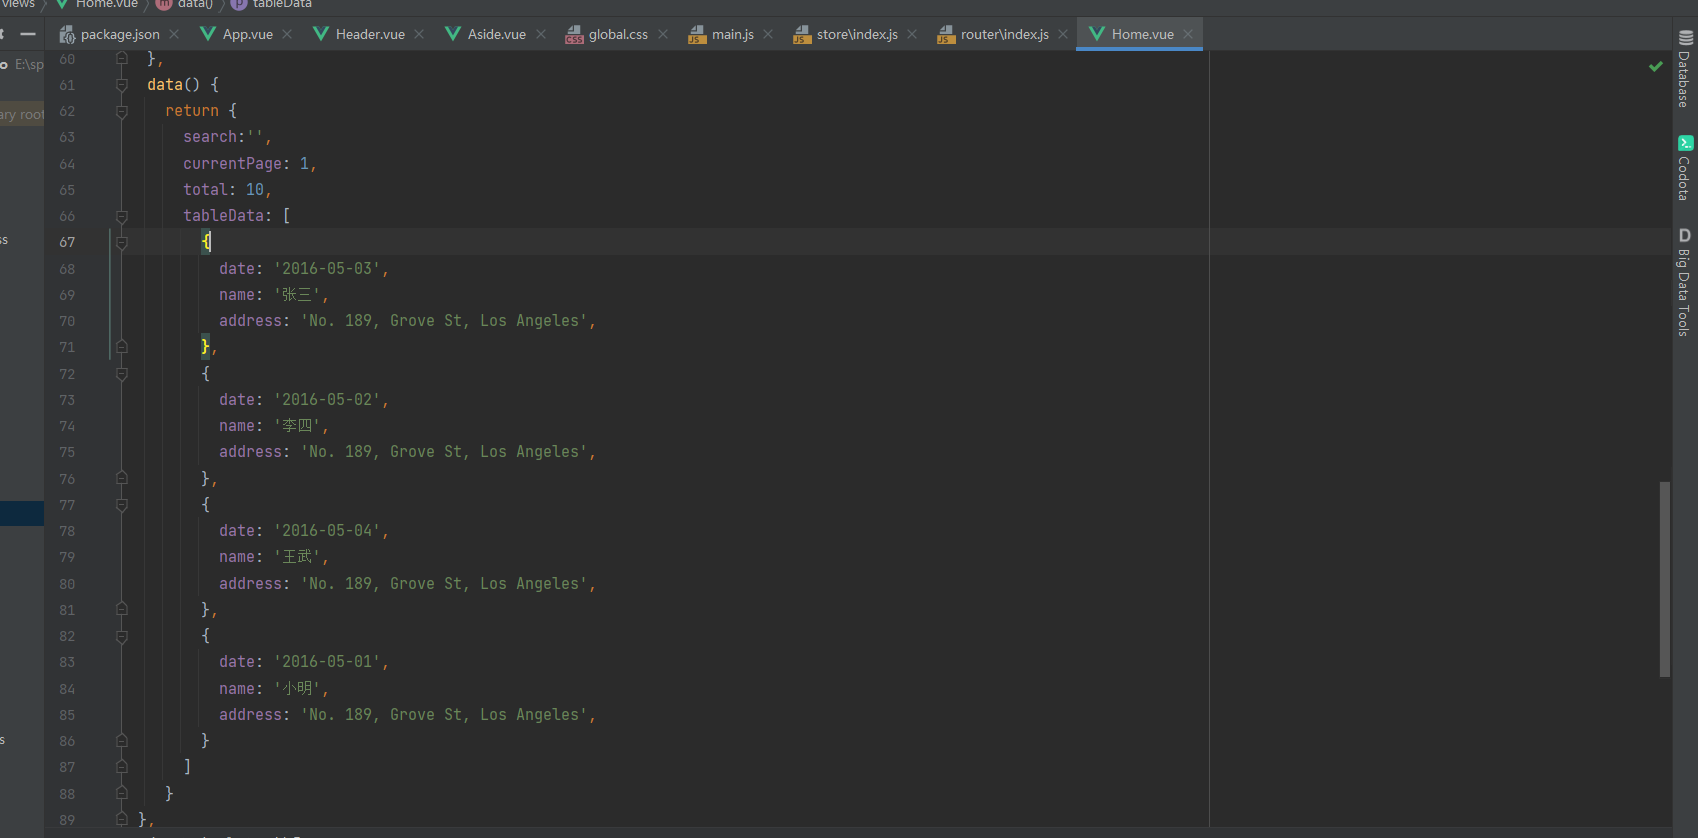Close the main.js tab

click(x=768, y=34)
